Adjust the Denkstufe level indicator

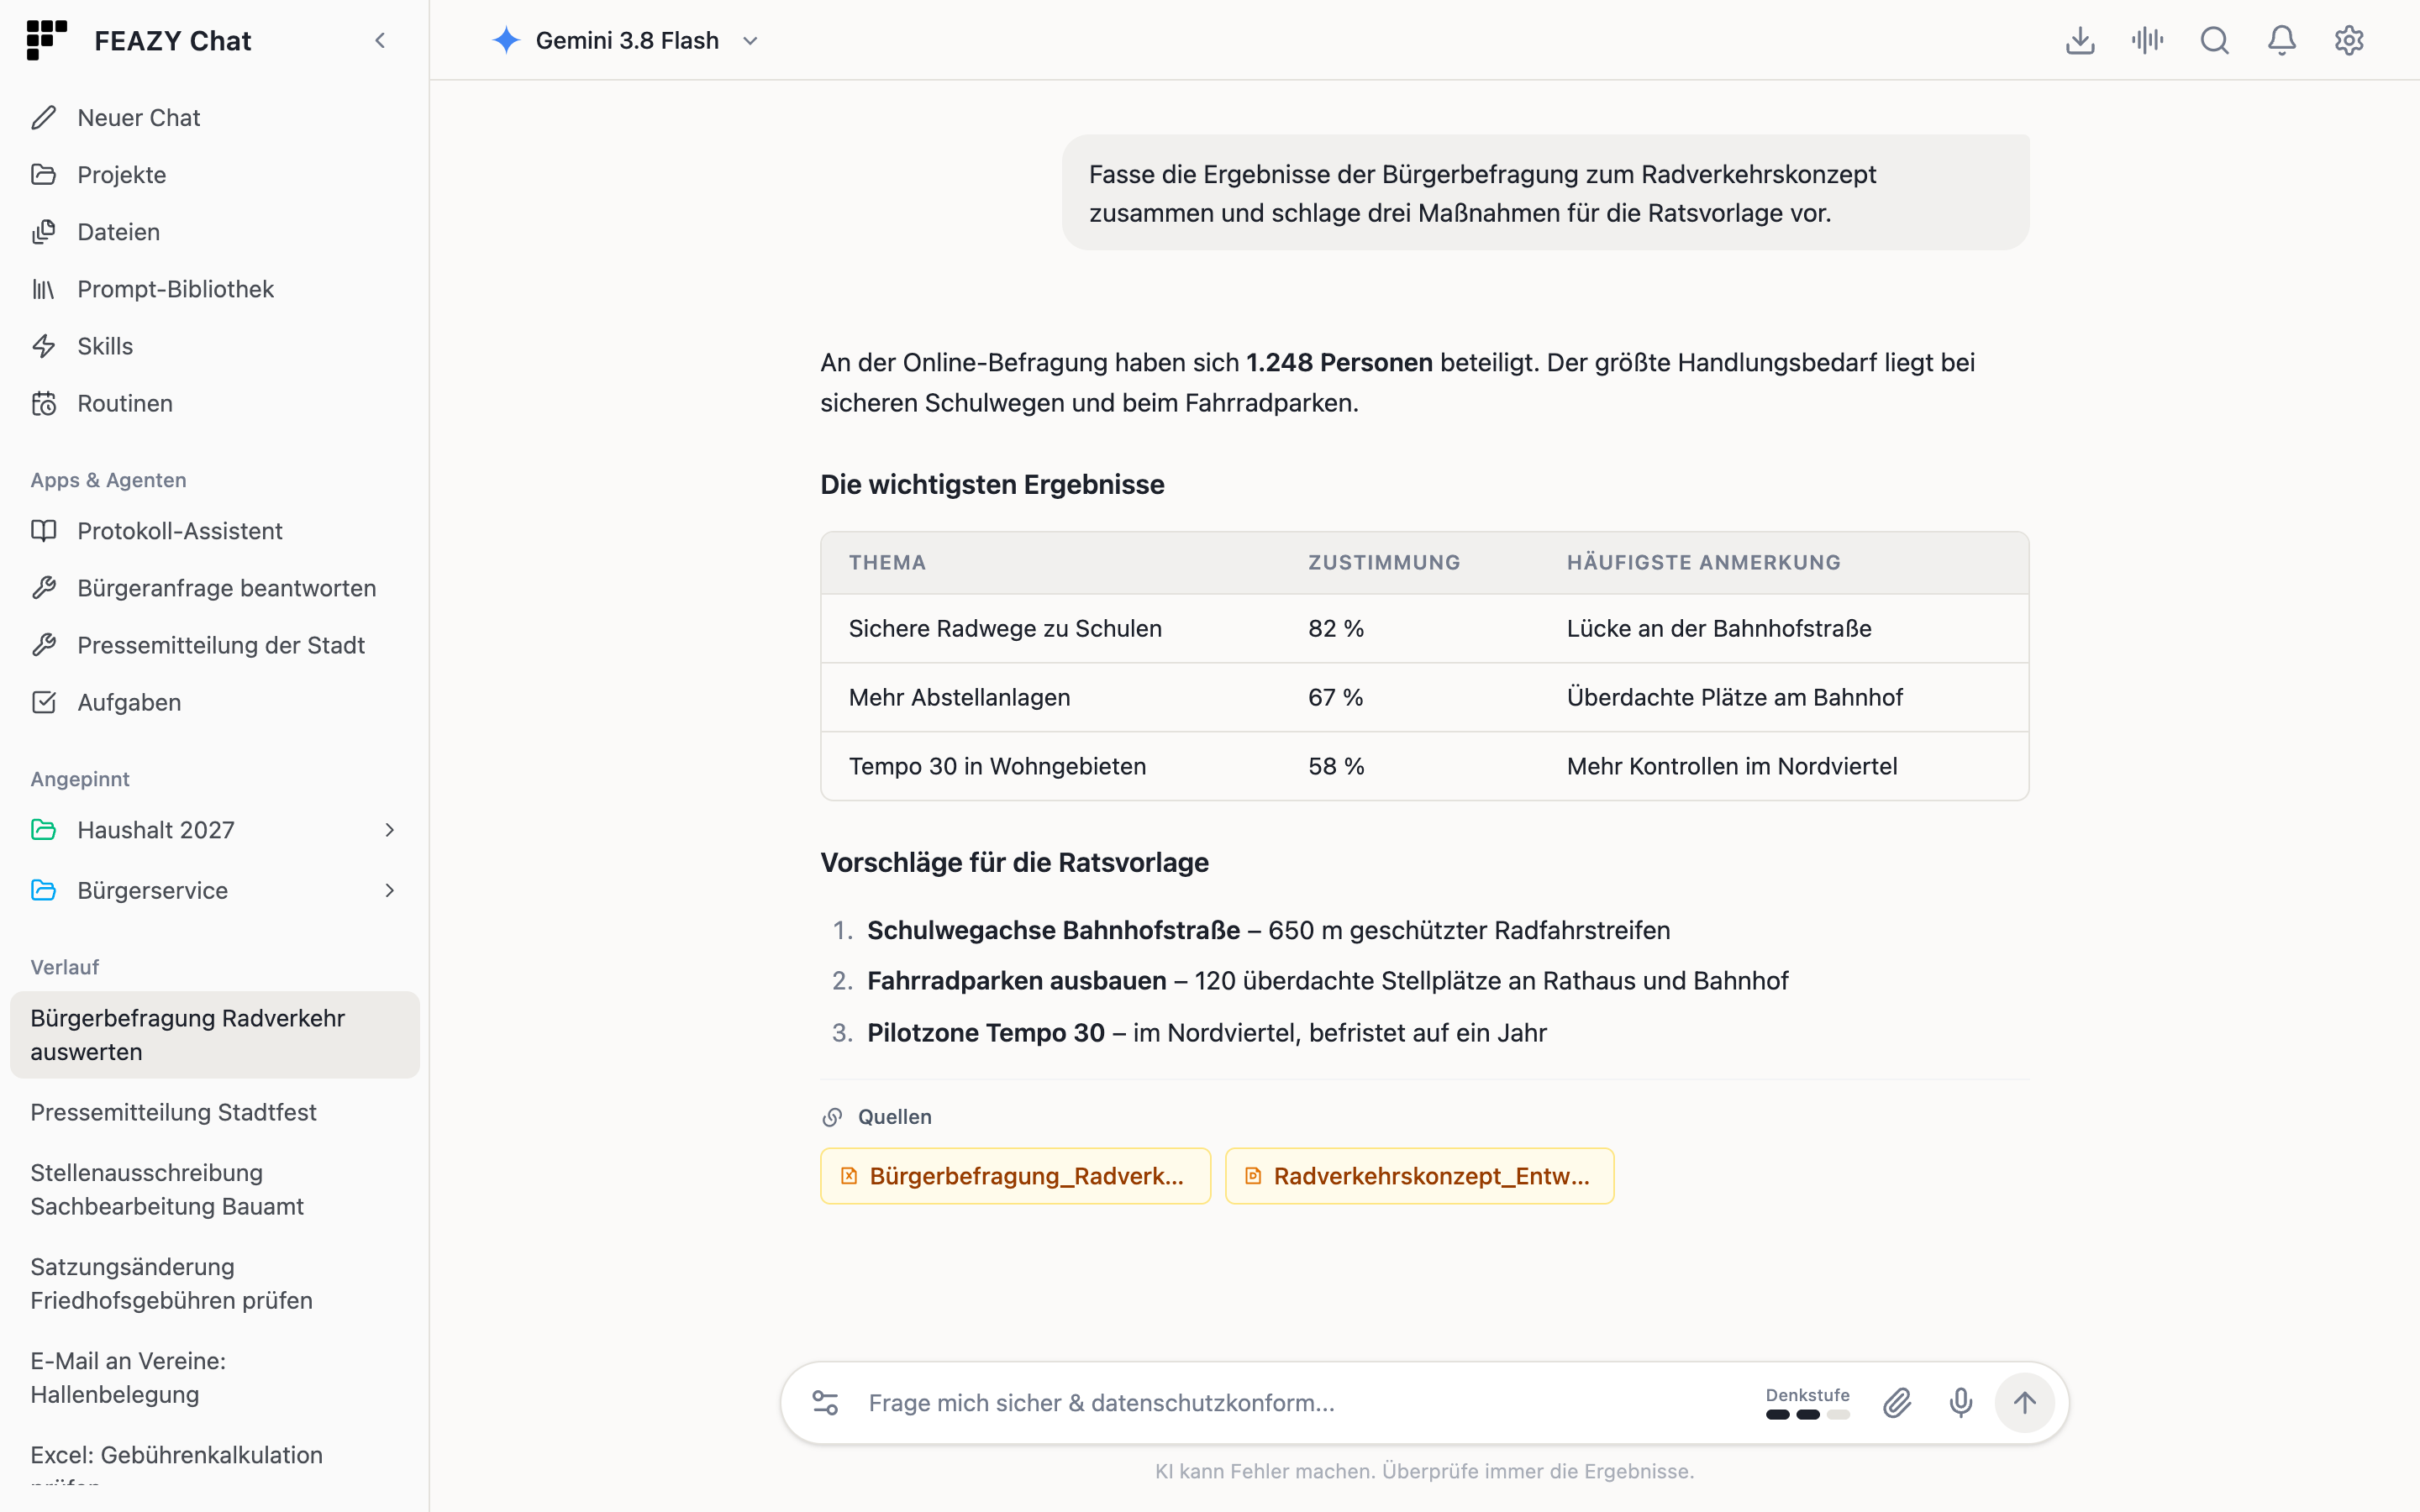[x=1808, y=1403]
